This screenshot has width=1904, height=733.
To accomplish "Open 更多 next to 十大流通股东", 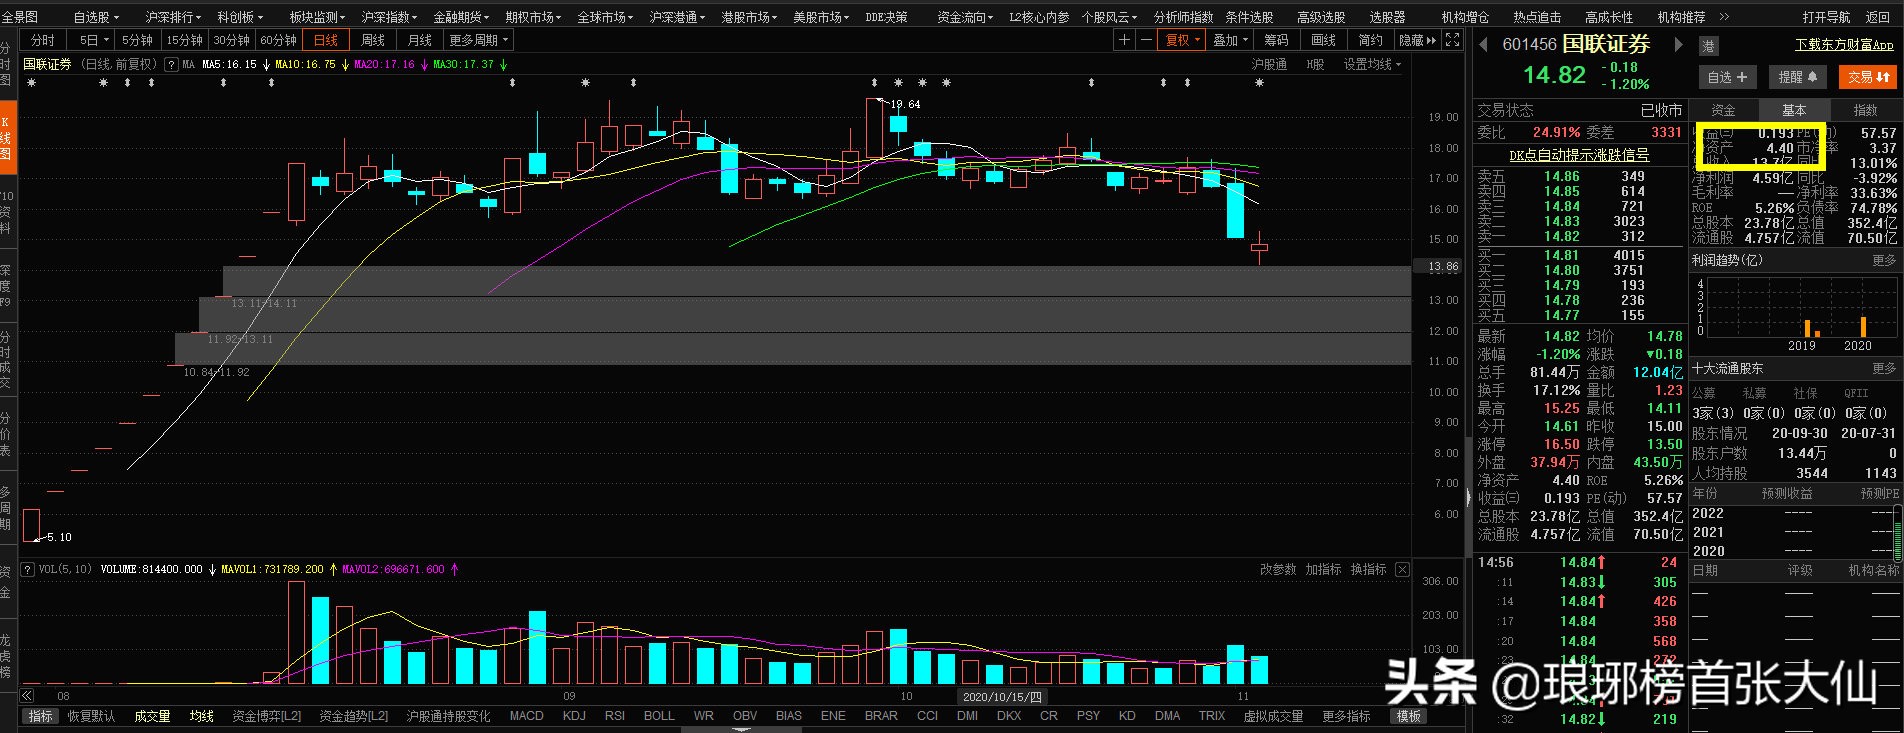I will pyautogui.click(x=1884, y=368).
